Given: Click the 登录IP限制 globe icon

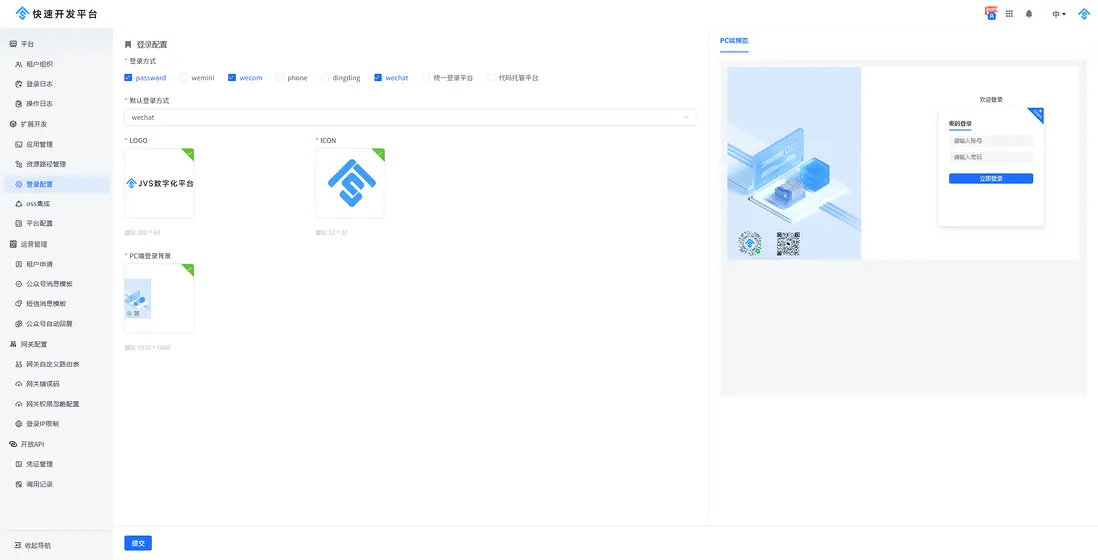Looking at the screenshot, I should coord(19,424).
